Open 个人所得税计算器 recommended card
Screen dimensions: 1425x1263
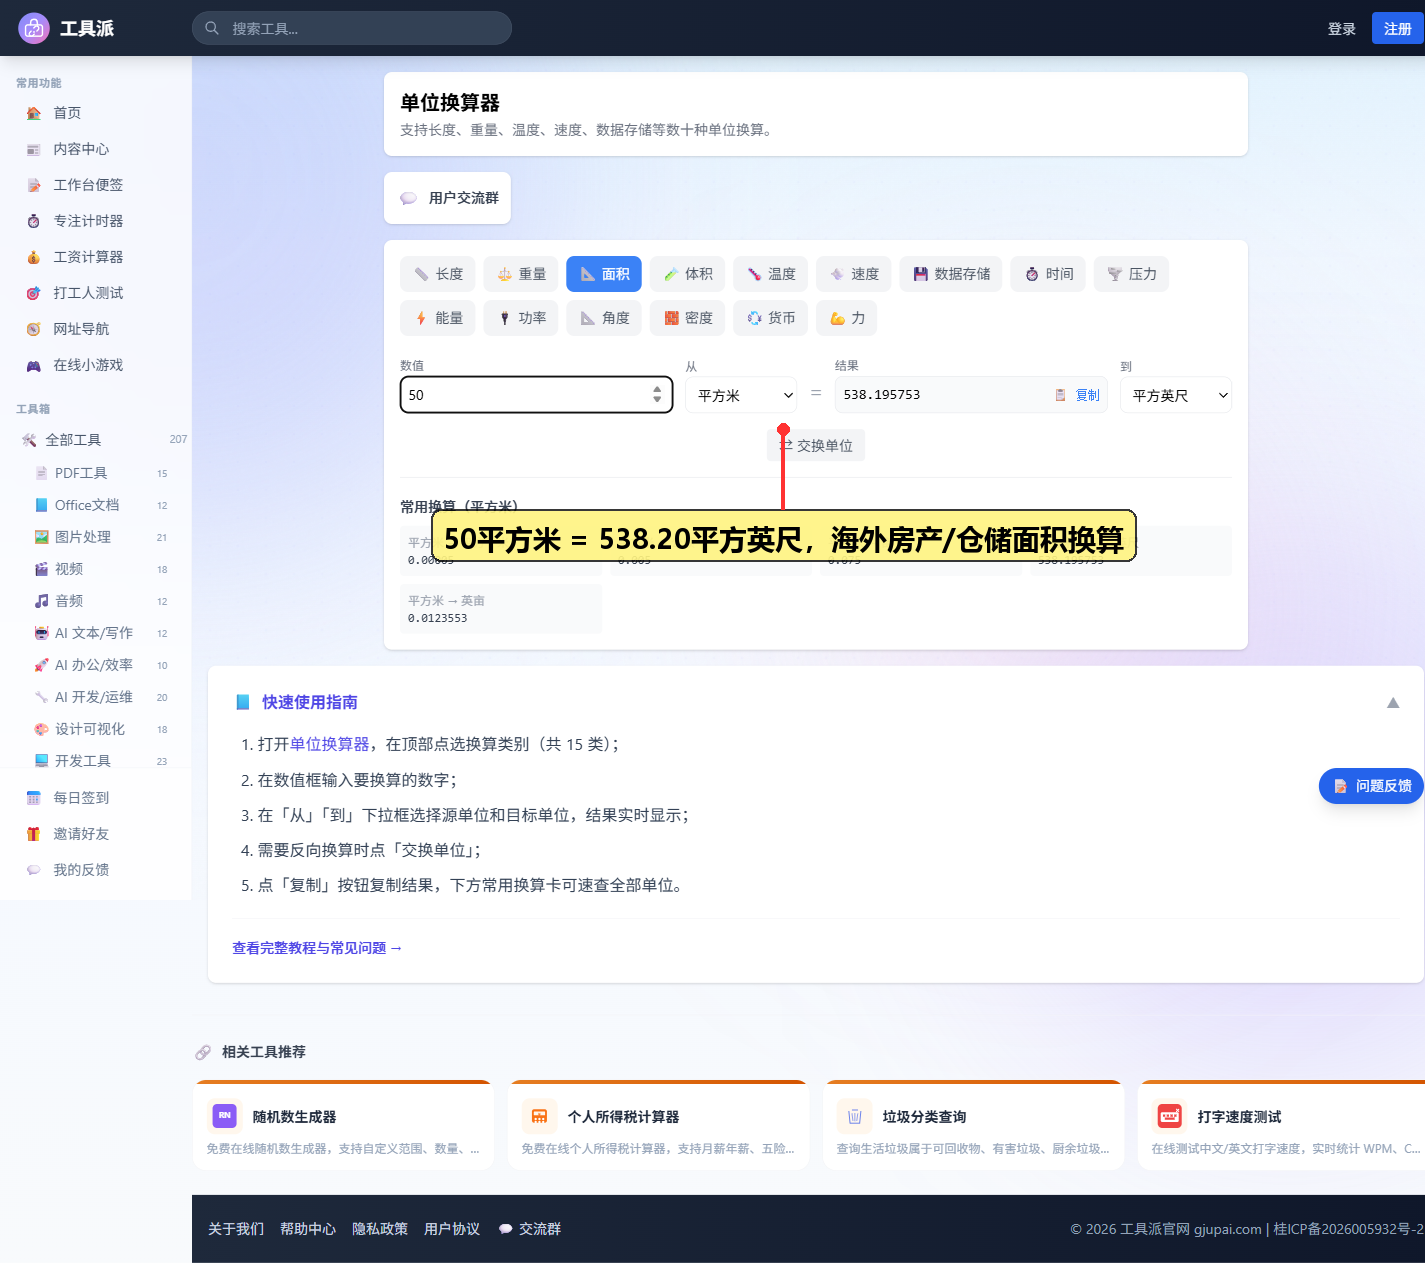(x=658, y=1125)
